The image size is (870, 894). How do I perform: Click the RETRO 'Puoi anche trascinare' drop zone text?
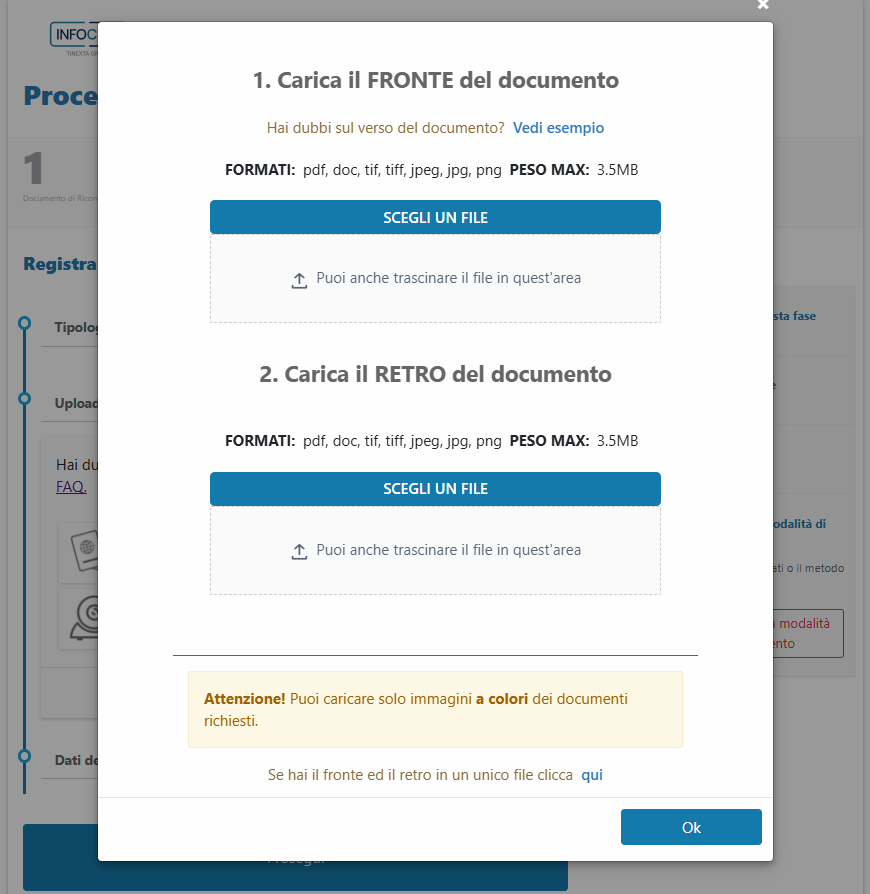pyautogui.click(x=448, y=550)
